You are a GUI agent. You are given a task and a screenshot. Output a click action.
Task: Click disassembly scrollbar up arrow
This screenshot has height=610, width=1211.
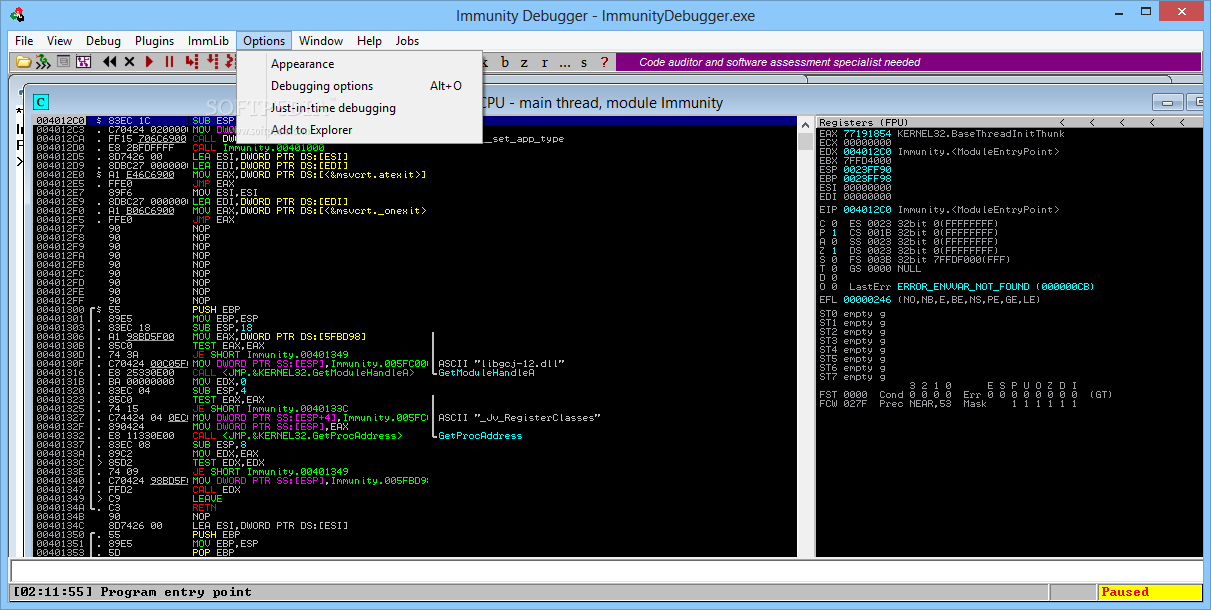click(x=805, y=123)
